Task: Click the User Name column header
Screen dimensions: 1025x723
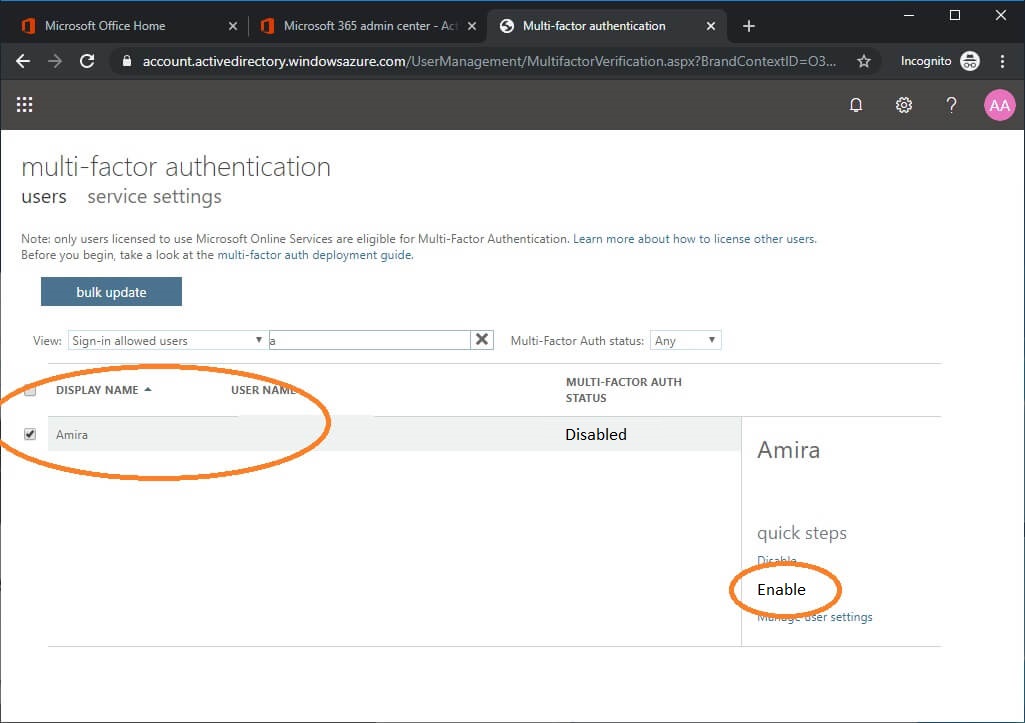Action: pyautogui.click(x=263, y=390)
